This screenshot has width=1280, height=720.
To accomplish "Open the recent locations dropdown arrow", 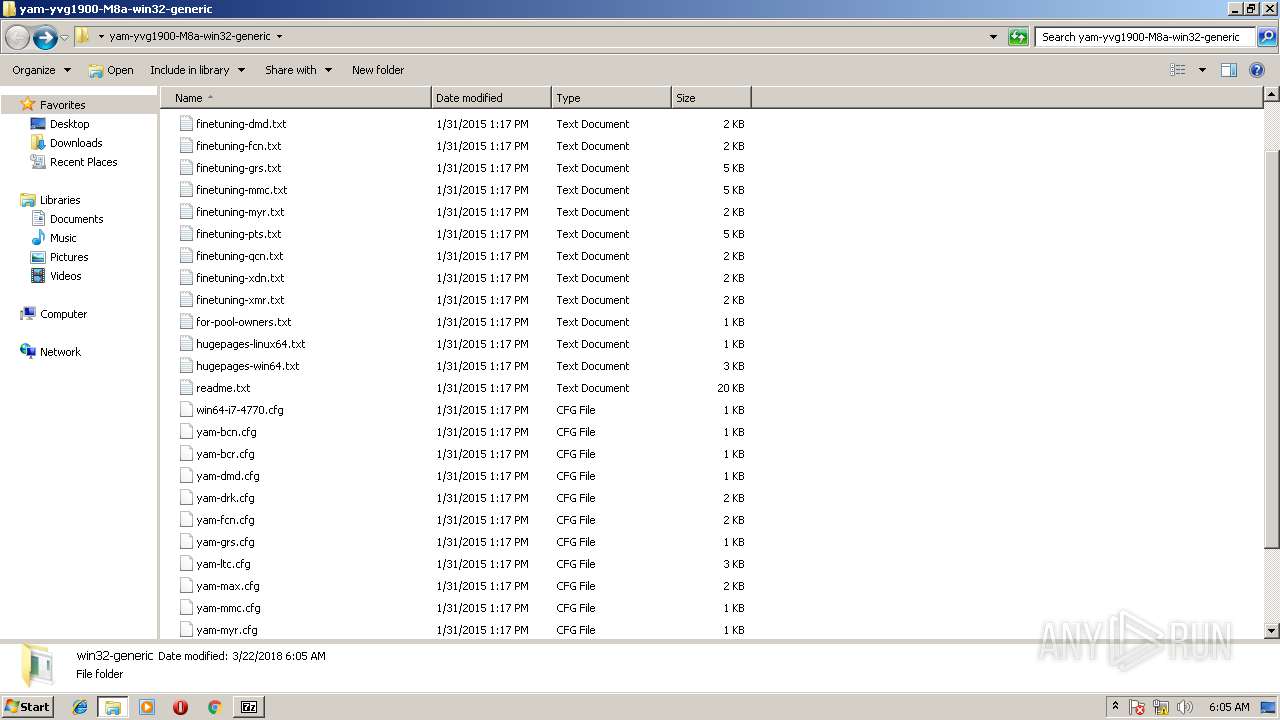I will [x=64, y=38].
